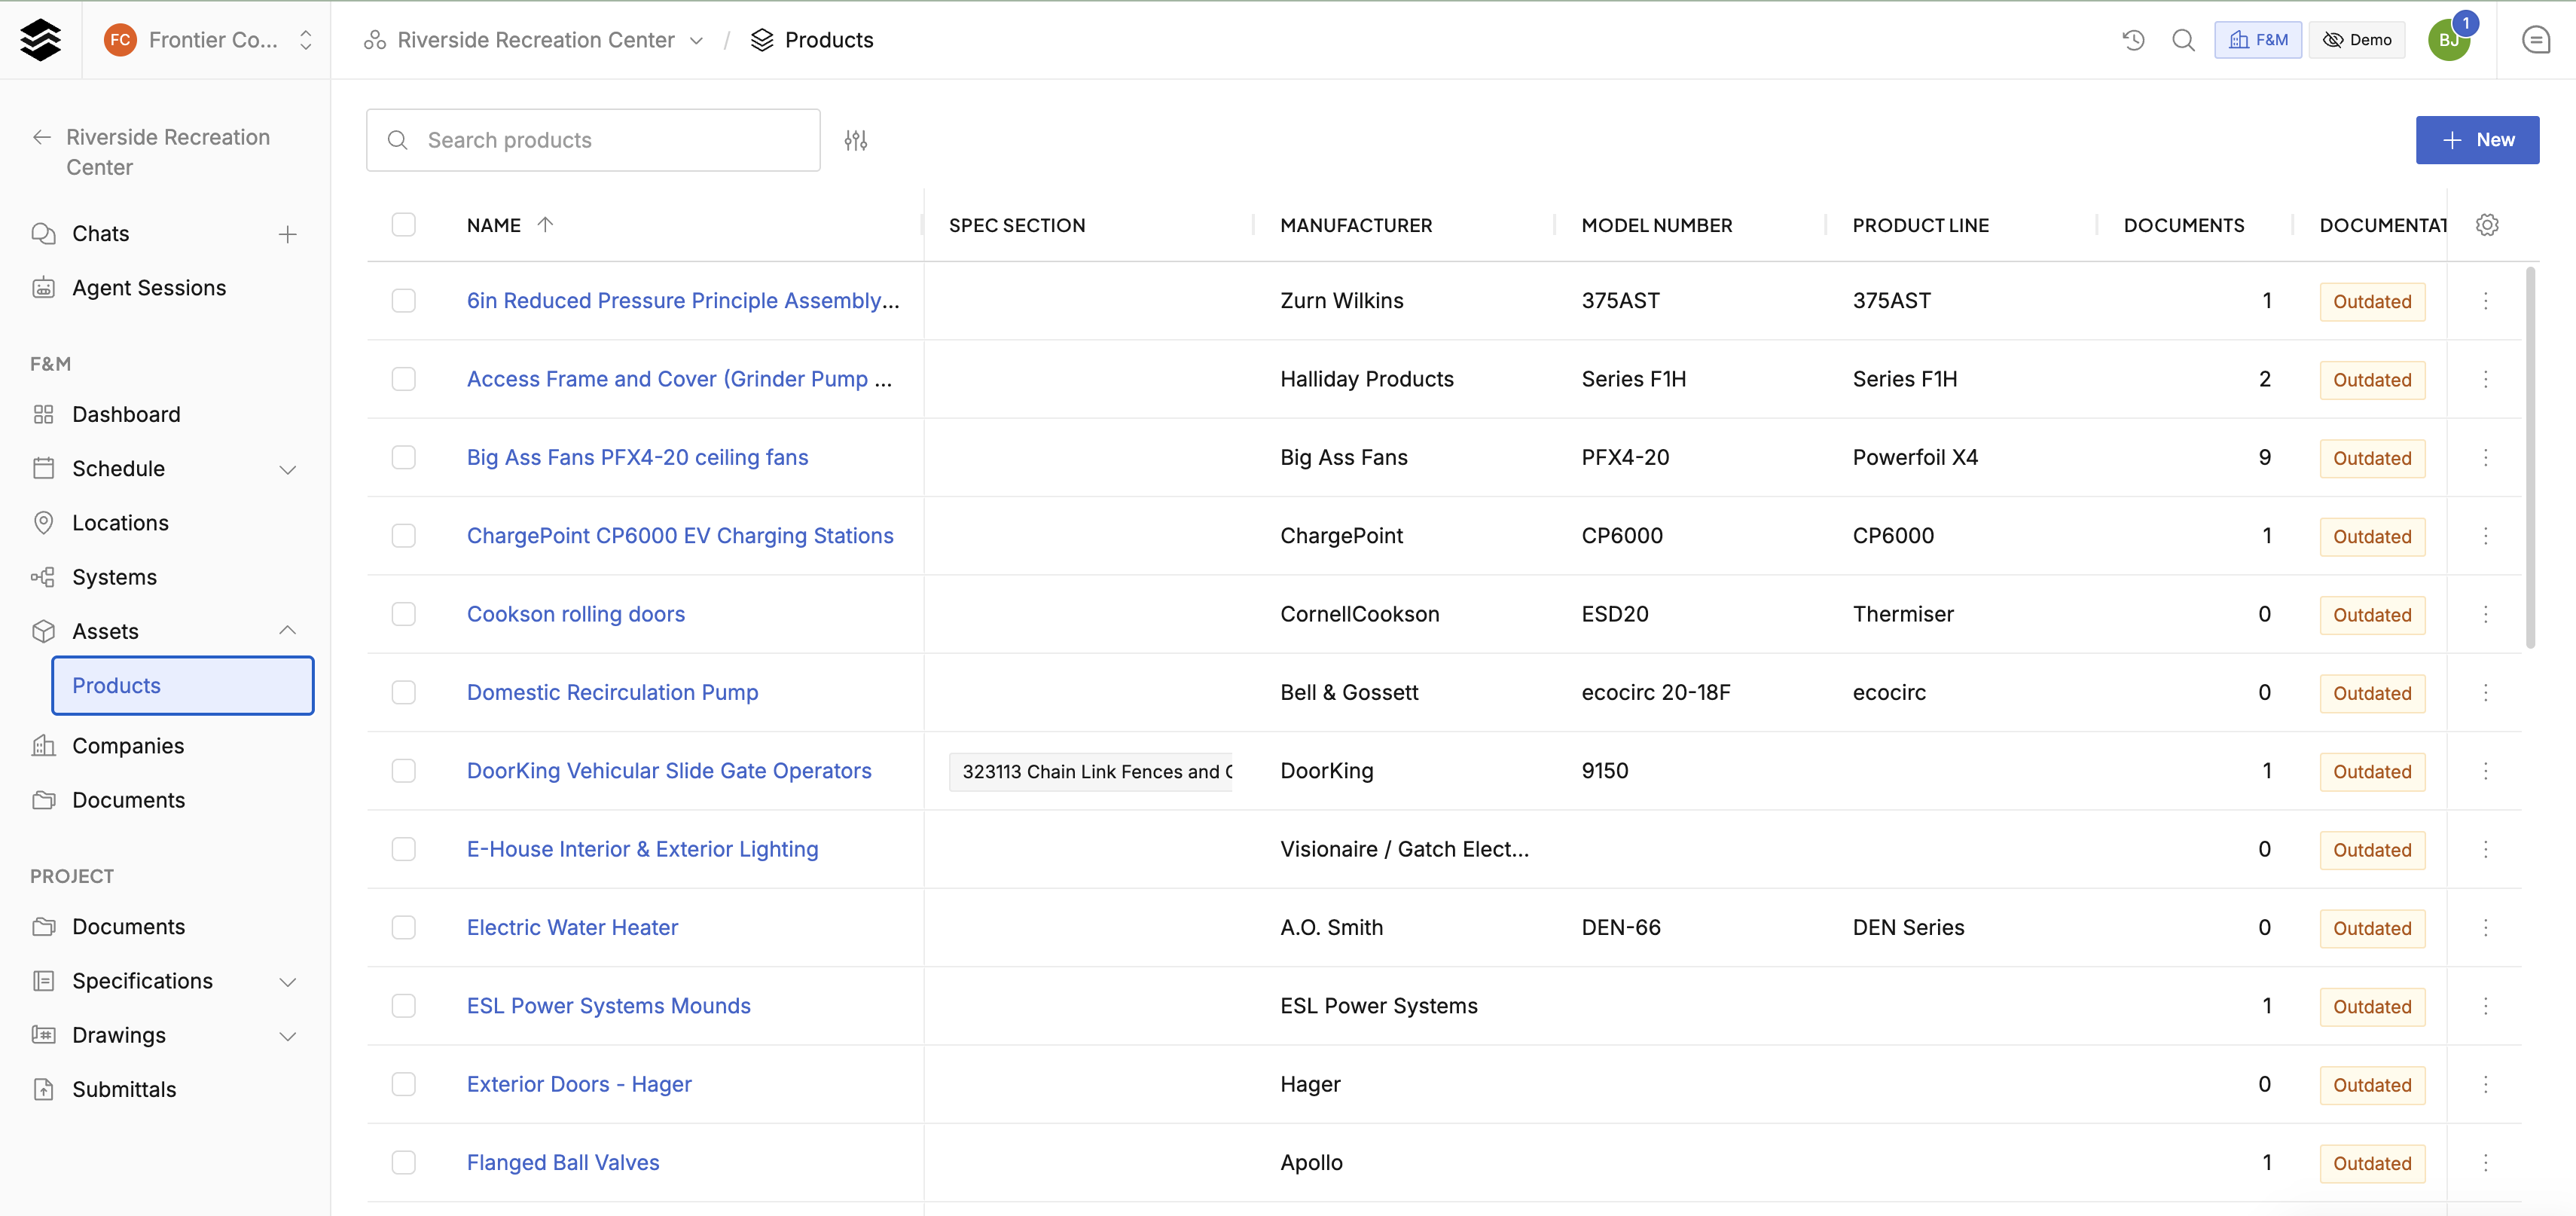Screen dimensions: 2576x1216
Task: Open row menu for Halliday Products row
Action: [2485, 379]
